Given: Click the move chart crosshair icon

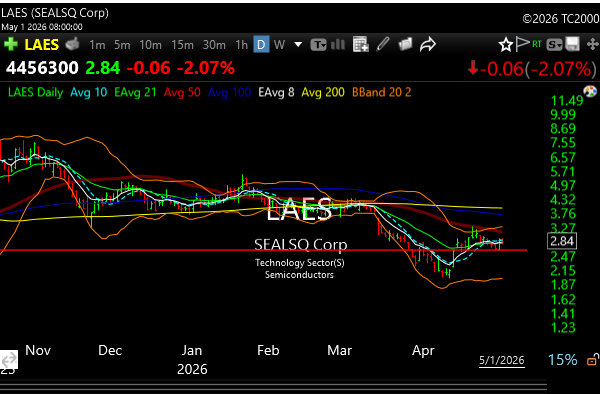Looking at the screenshot, I should point(592,44).
